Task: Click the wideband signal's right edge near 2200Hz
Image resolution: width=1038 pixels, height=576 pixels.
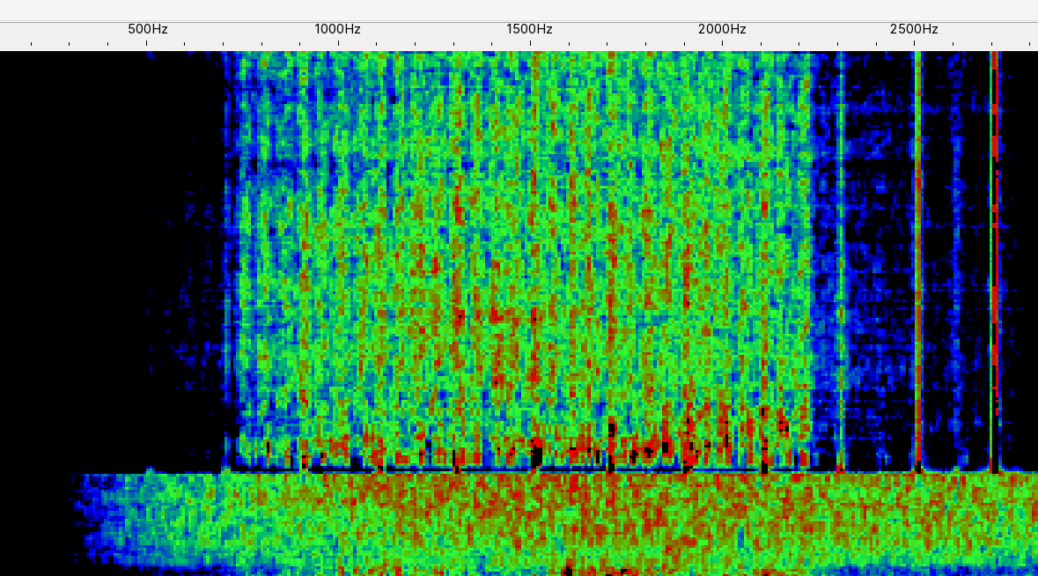Action: point(808,250)
